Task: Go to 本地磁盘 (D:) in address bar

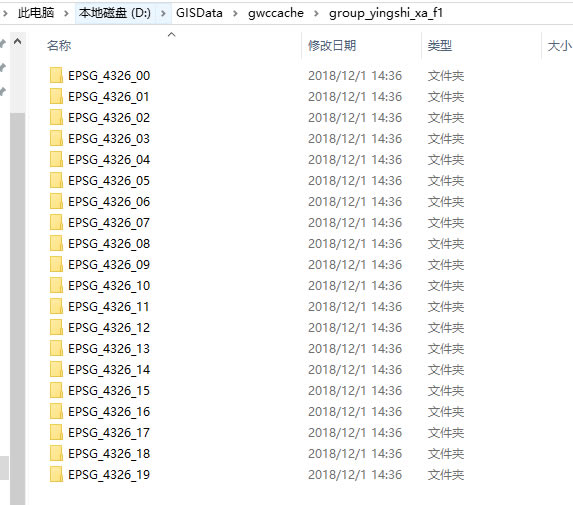Action: [x=115, y=13]
